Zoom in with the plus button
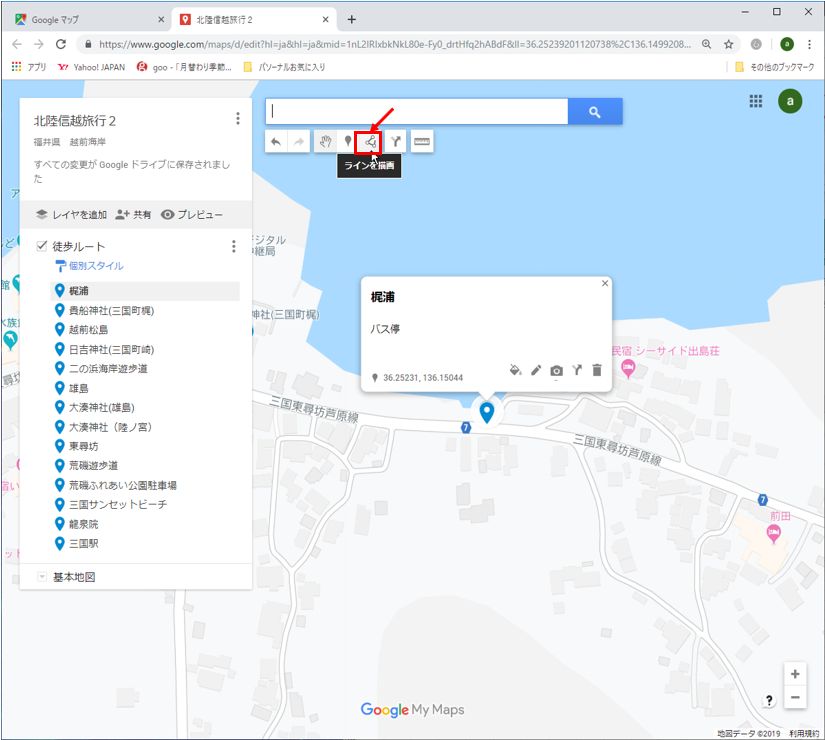 tap(795, 674)
